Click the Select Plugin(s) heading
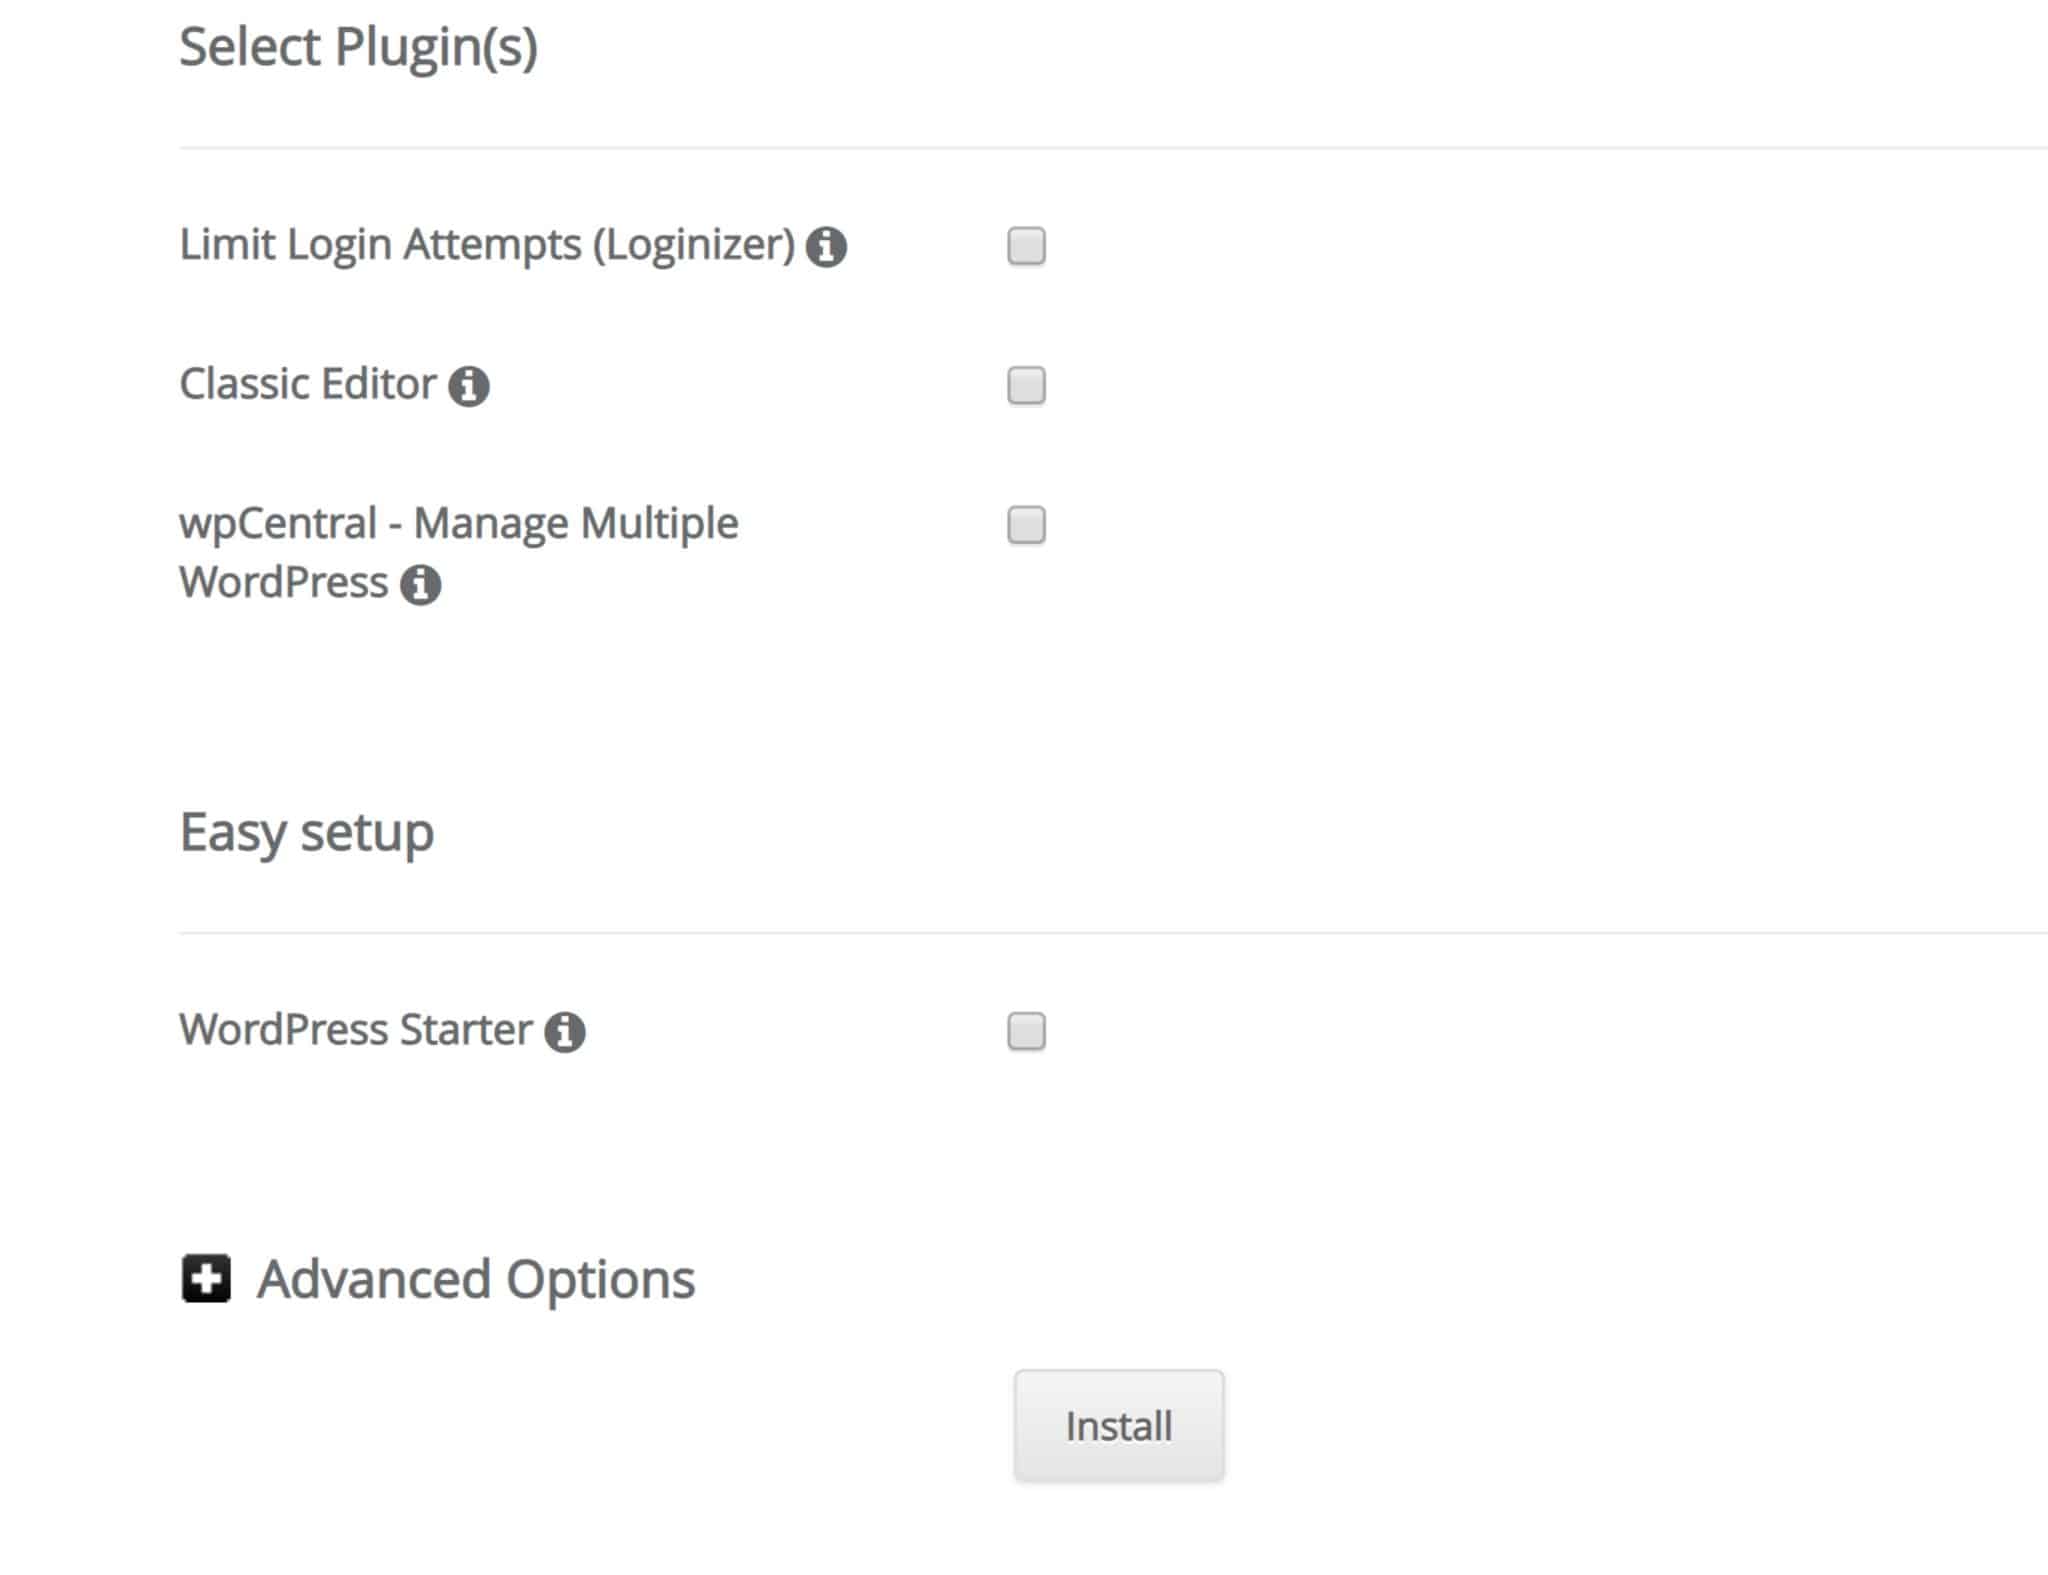The height and width of the screenshot is (1575, 2048). coord(358,47)
